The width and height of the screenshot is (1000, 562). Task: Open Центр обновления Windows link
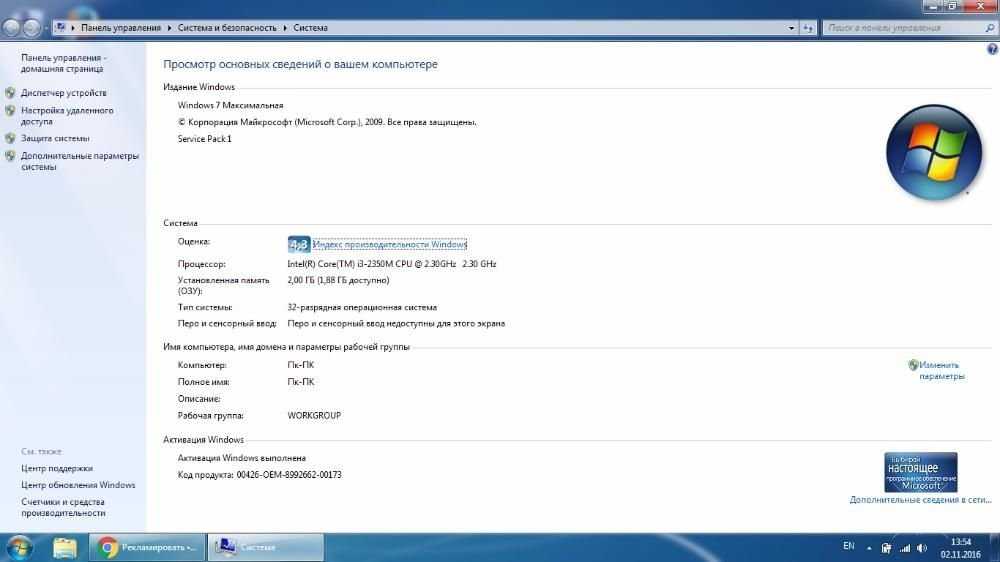pyautogui.click(x=78, y=485)
